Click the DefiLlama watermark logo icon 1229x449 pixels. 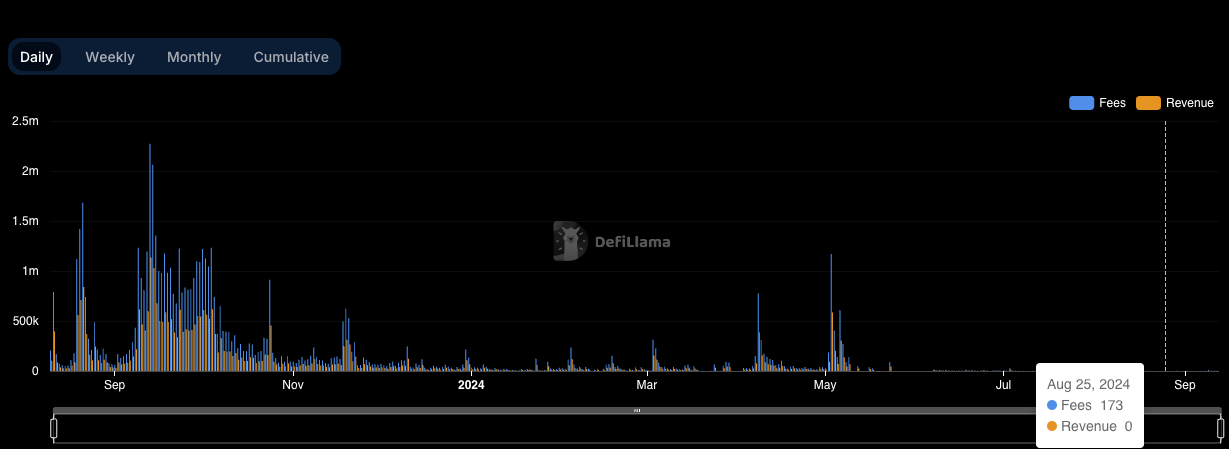tap(569, 241)
